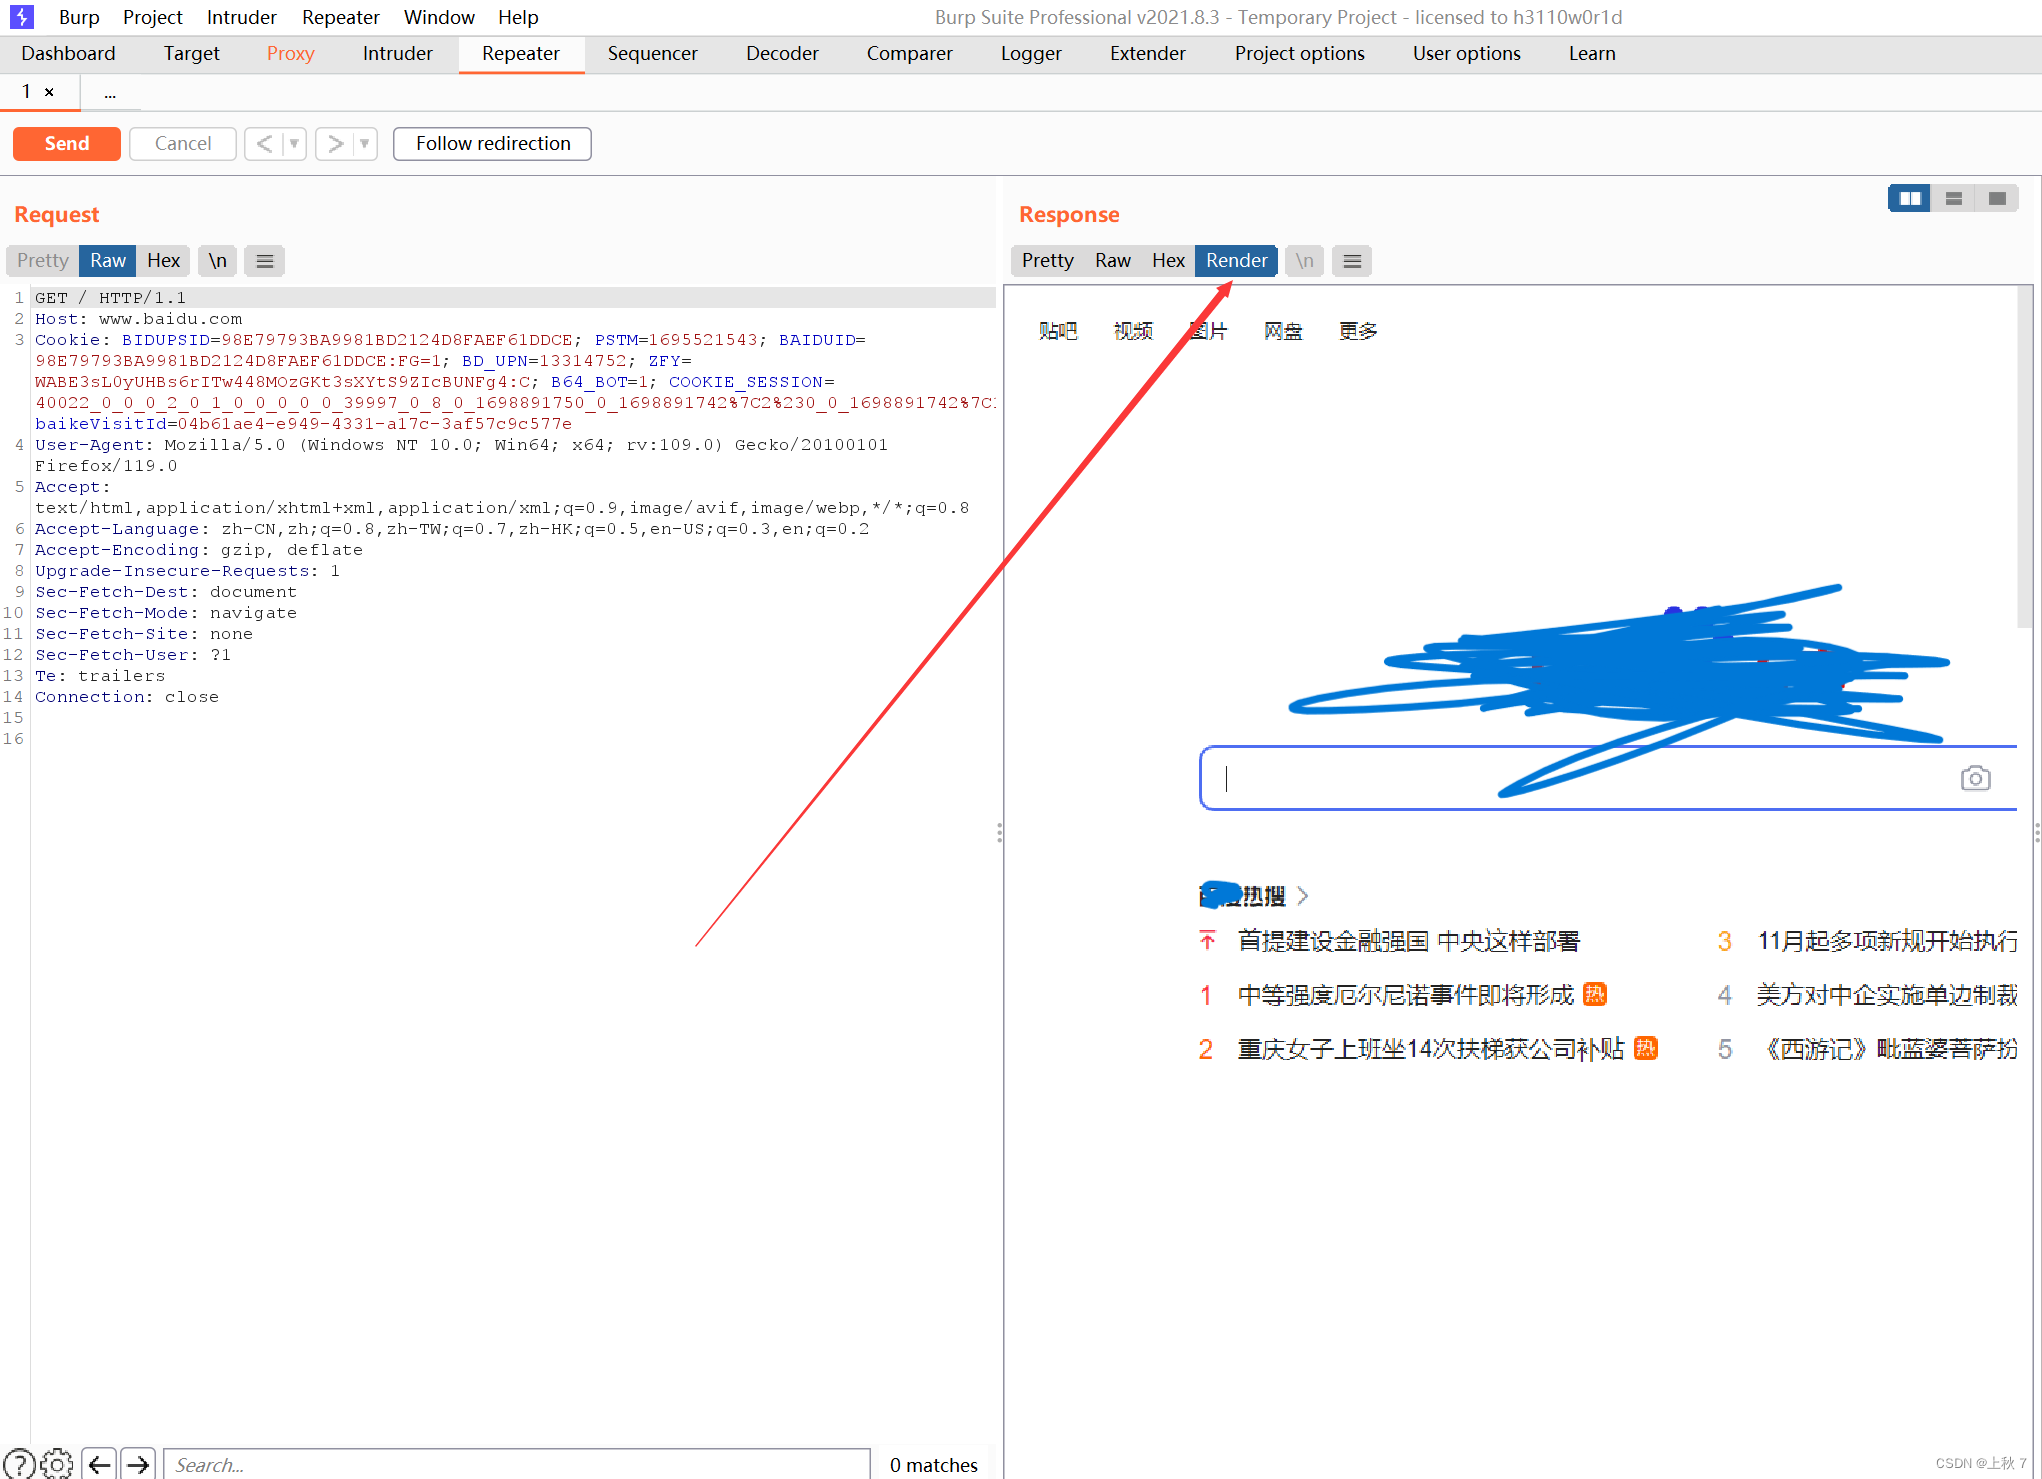Screen dimensions: 2042x1479
Task: Click the orange Send button
Action: [x=67, y=144]
